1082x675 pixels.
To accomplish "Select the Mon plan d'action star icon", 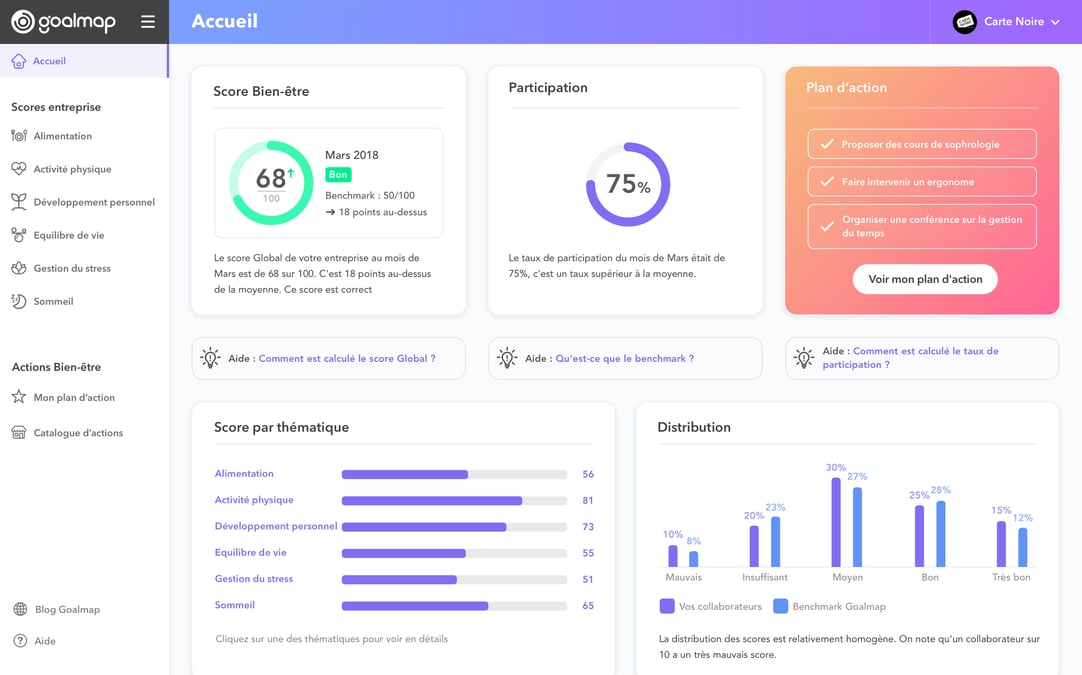I will 19,397.
